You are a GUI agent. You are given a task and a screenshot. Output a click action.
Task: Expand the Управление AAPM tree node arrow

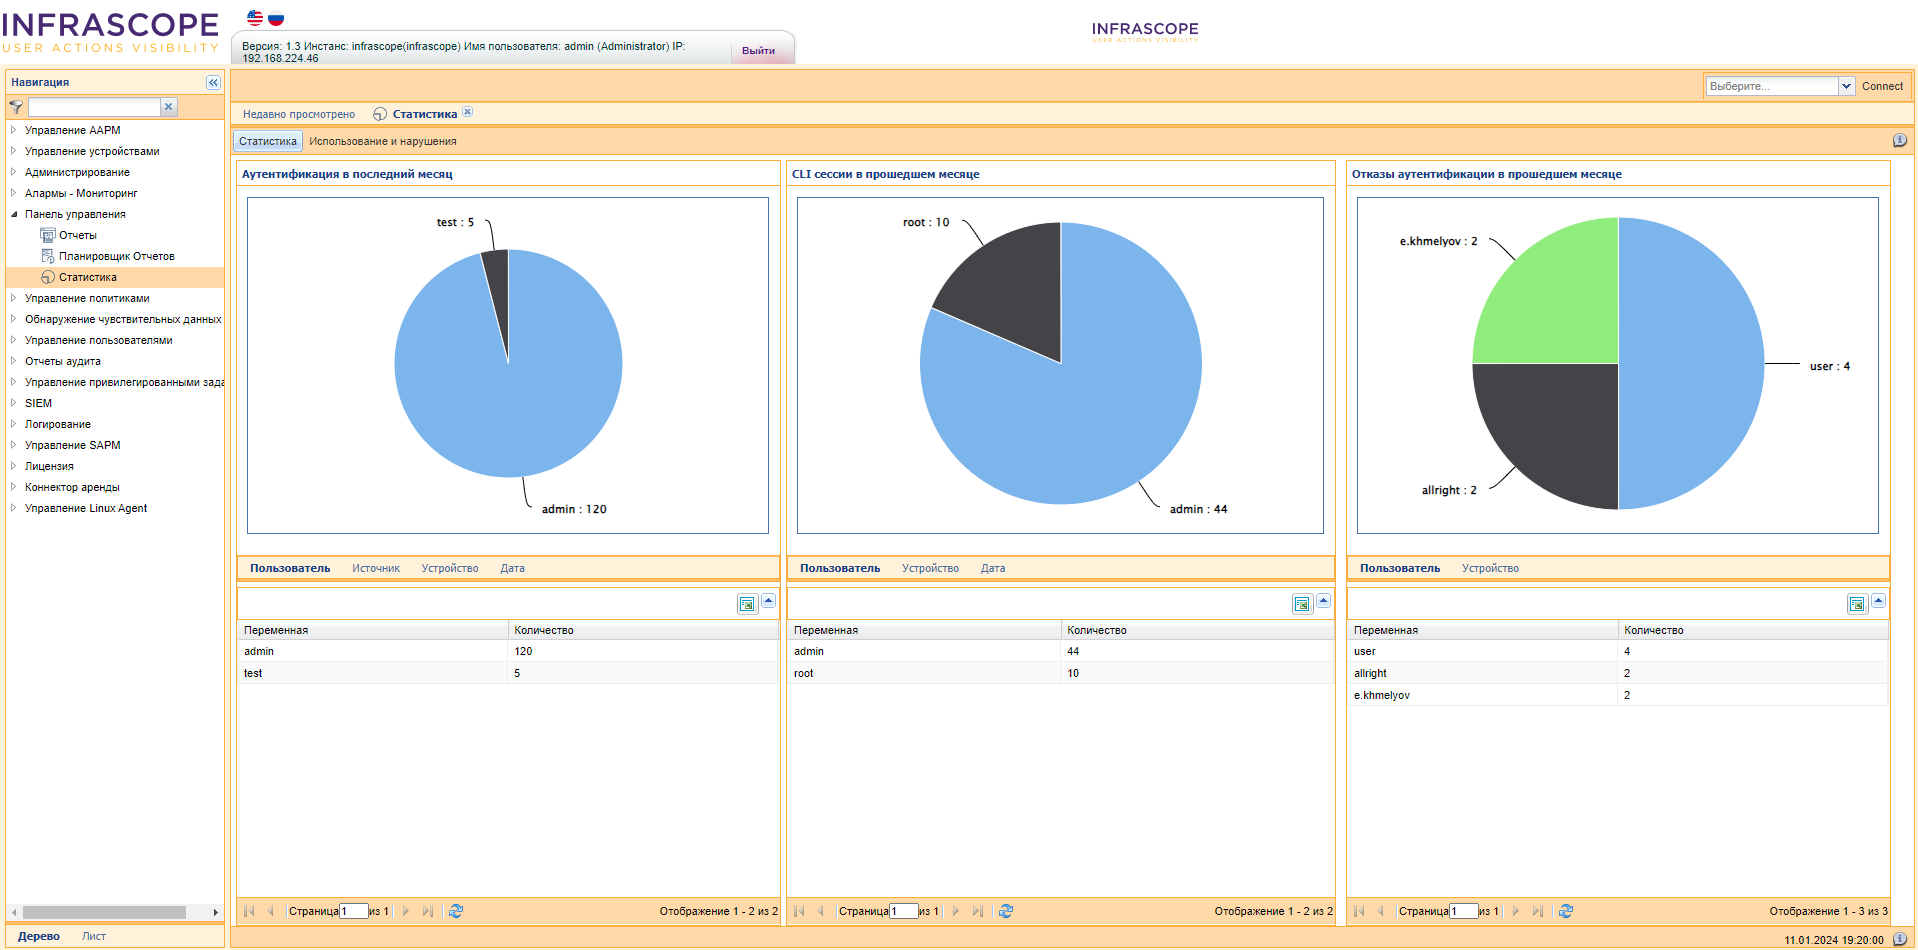pos(14,130)
